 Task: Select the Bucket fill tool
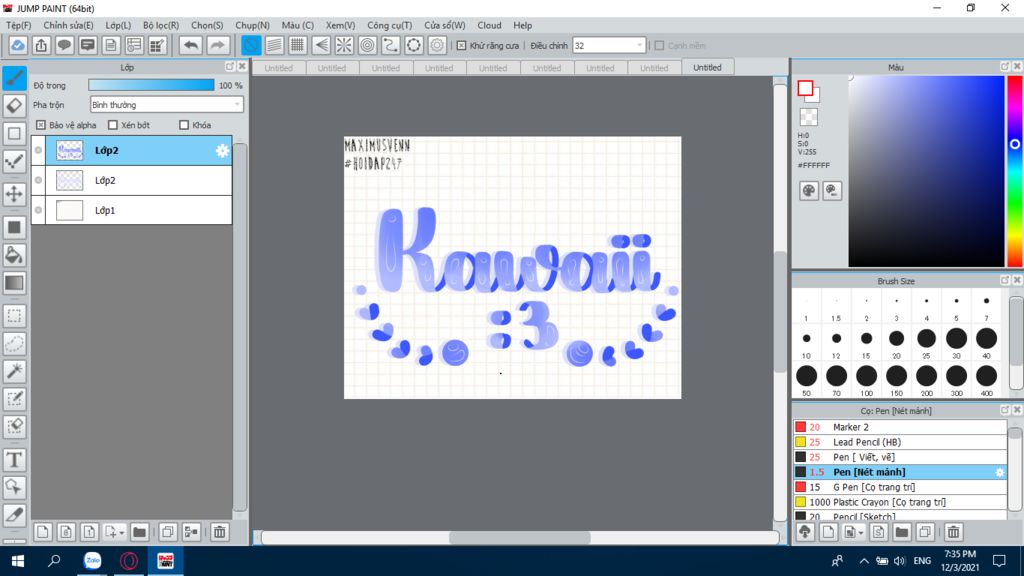pyautogui.click(x=14, y=255)
